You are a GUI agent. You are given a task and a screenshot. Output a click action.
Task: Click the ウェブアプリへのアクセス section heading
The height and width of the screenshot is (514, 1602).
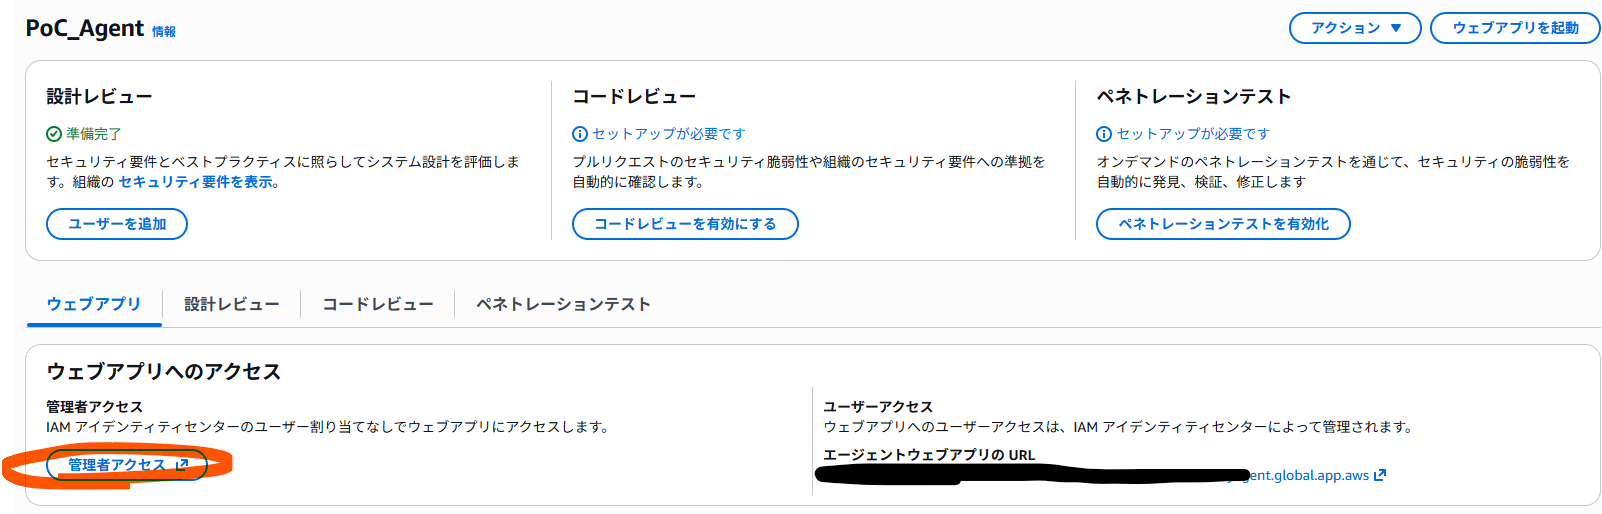pos(163,372)
